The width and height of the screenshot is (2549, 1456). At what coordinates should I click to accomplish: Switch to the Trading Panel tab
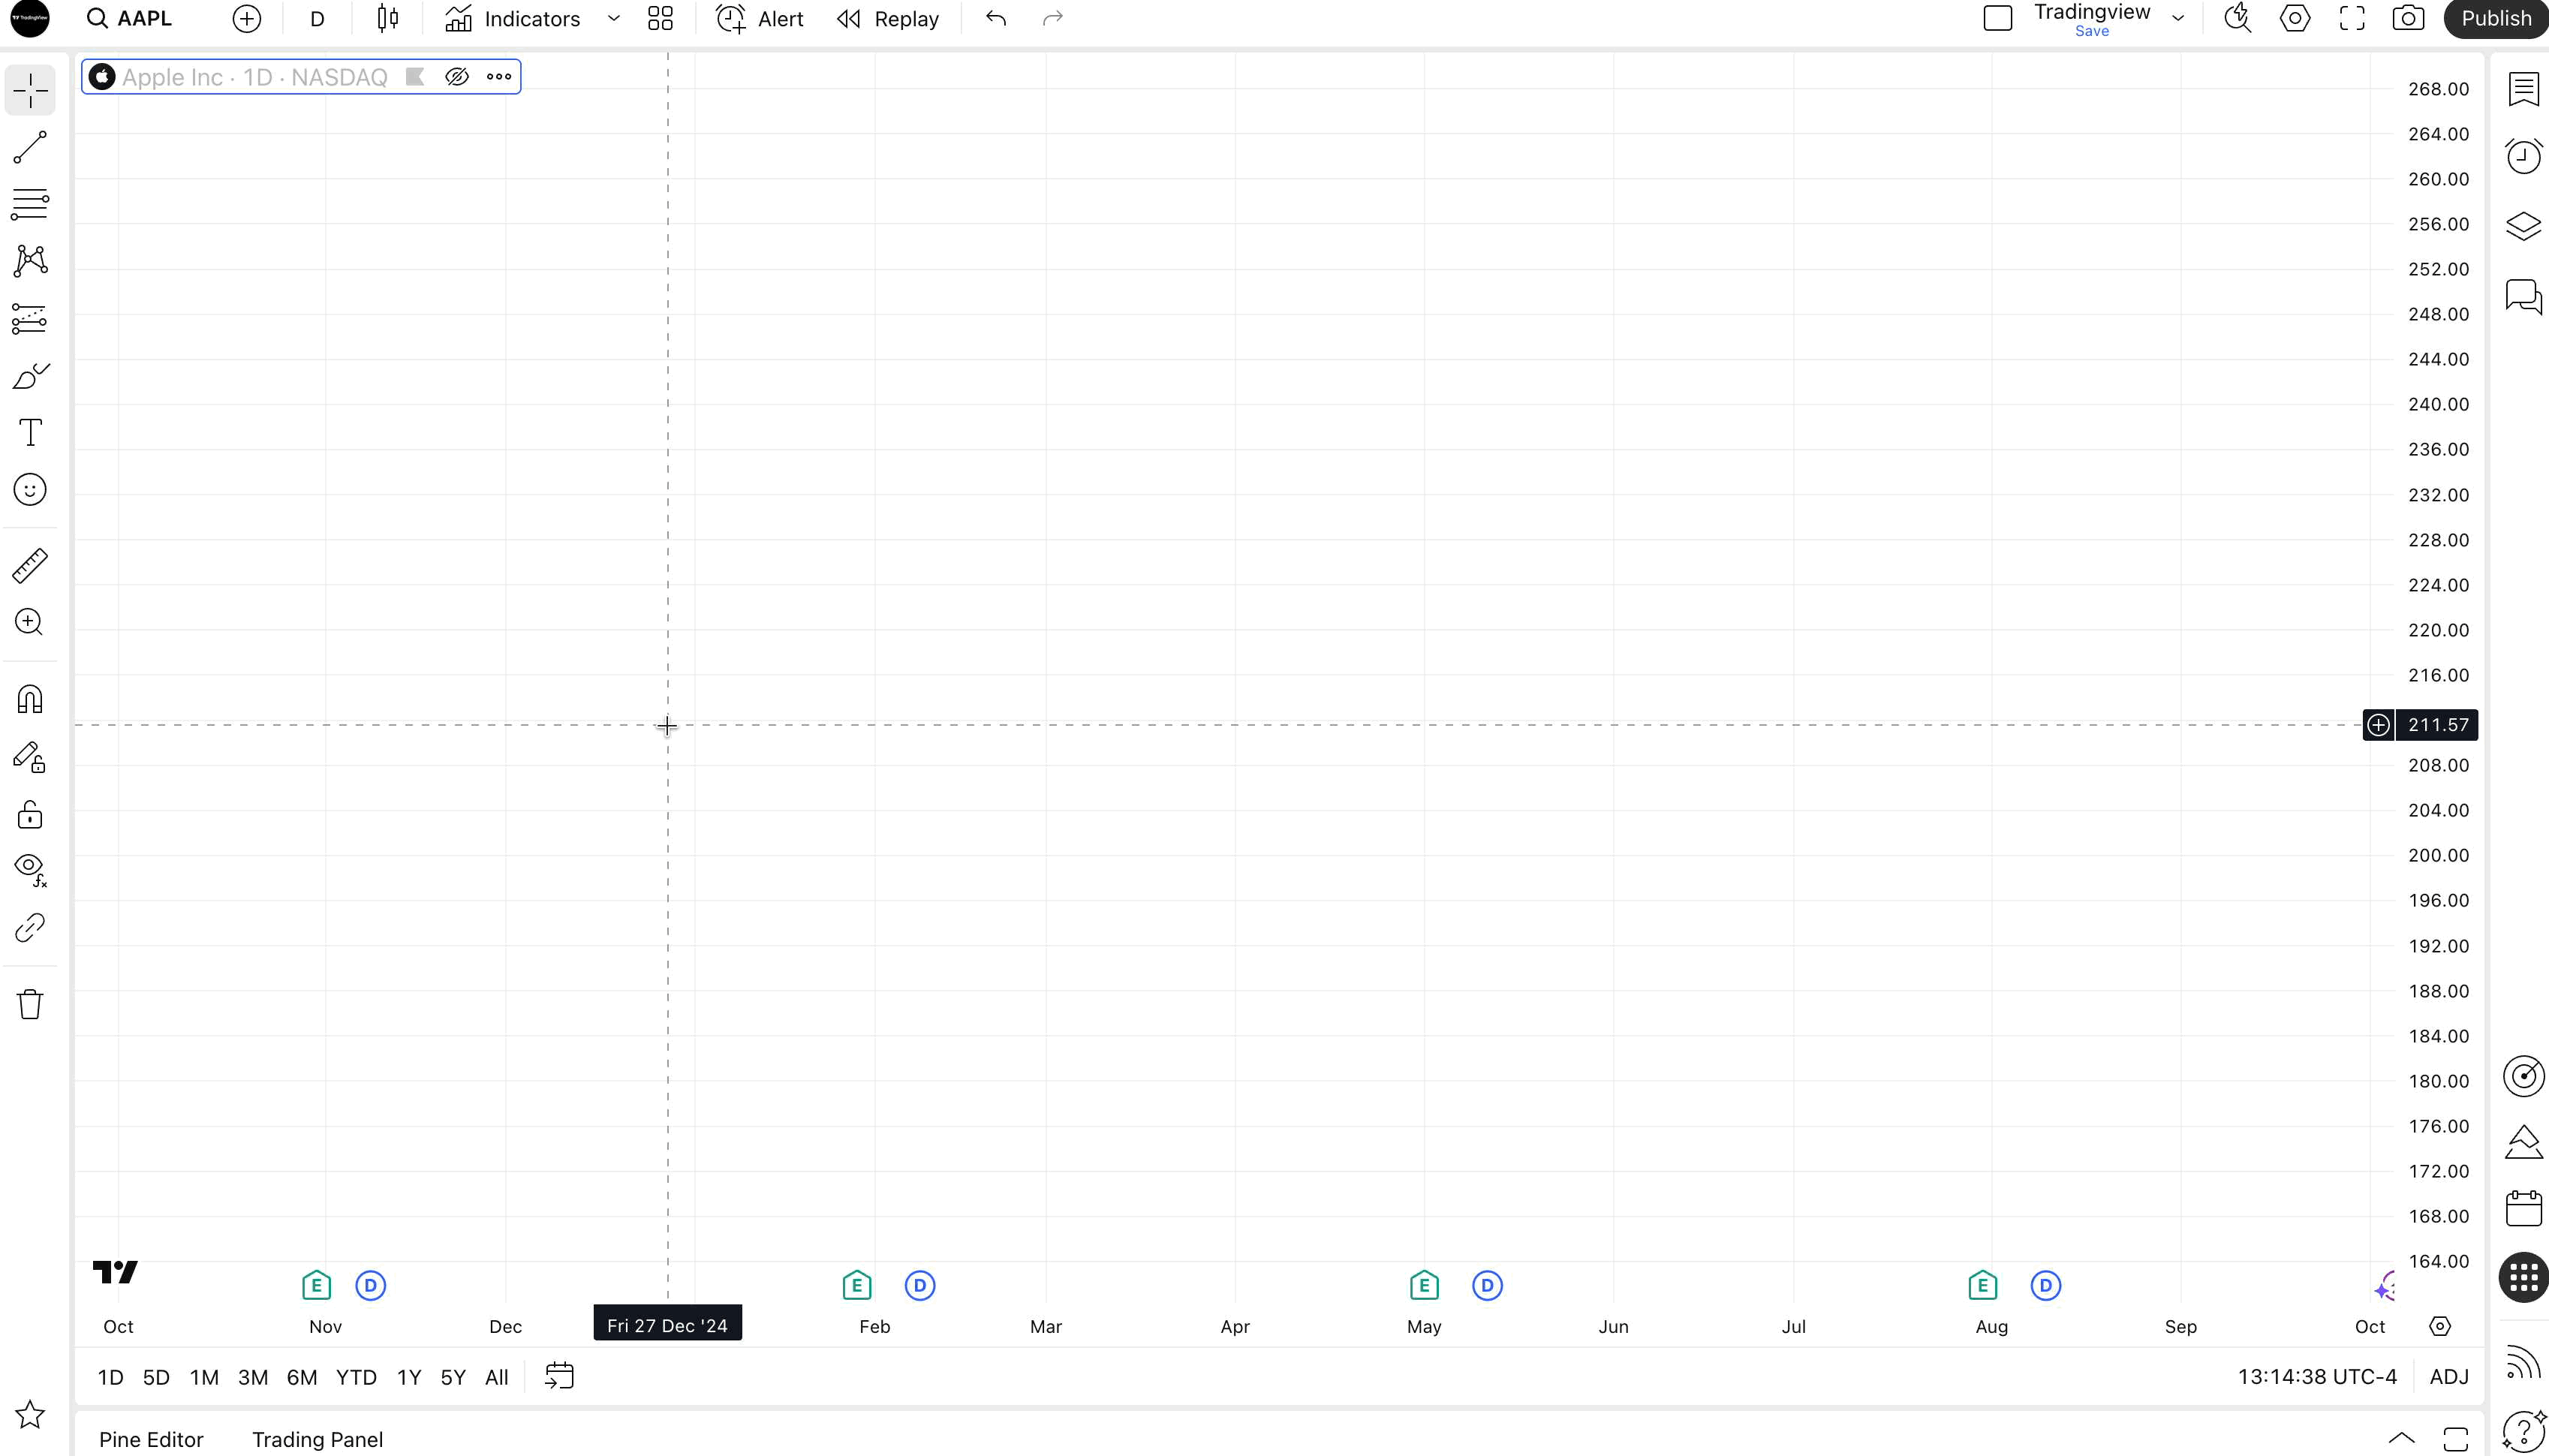pos(317,1439)
